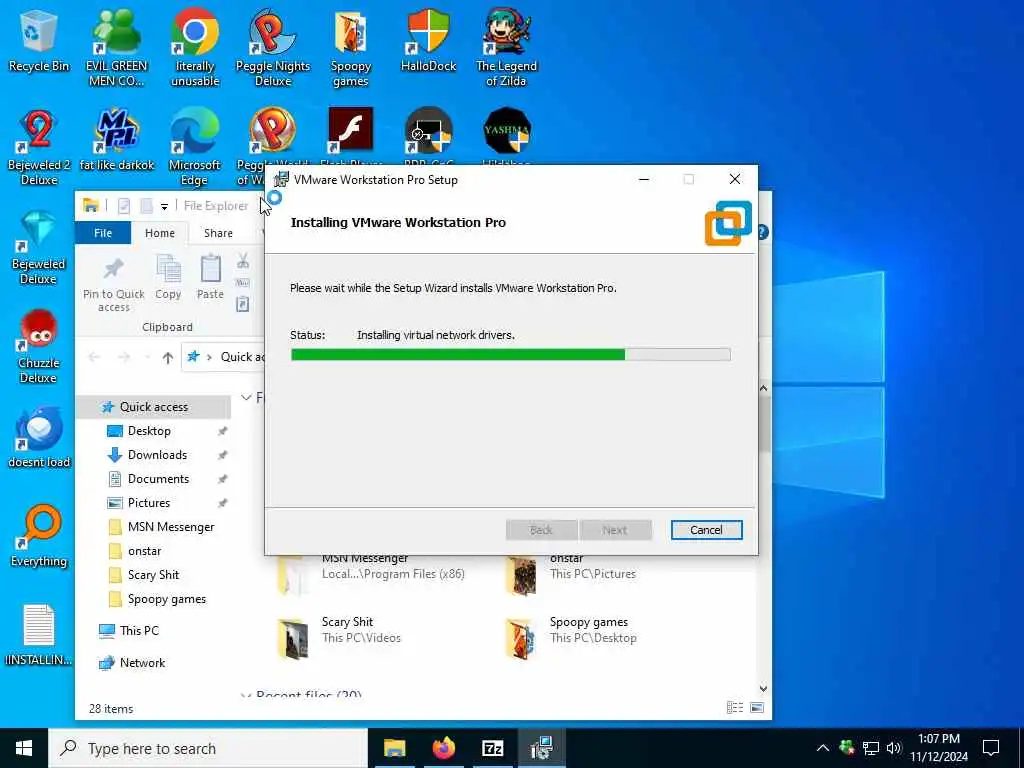Open the notification center

pos(991,748)
